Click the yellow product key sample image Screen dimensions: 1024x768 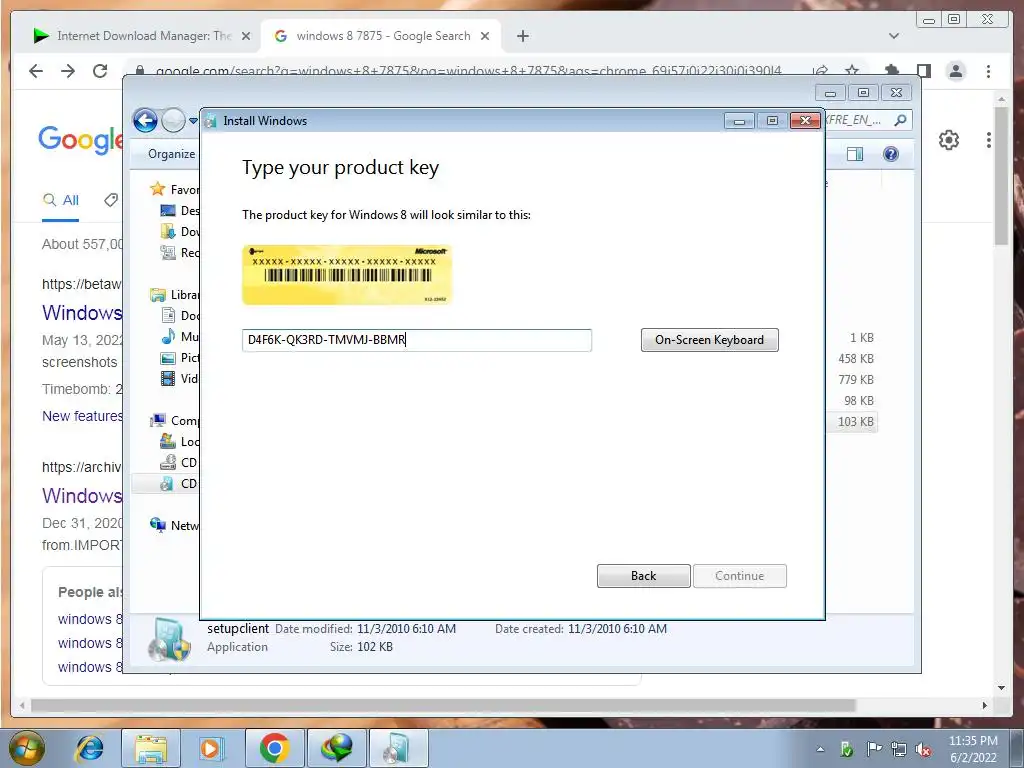[x=347, y=275]
